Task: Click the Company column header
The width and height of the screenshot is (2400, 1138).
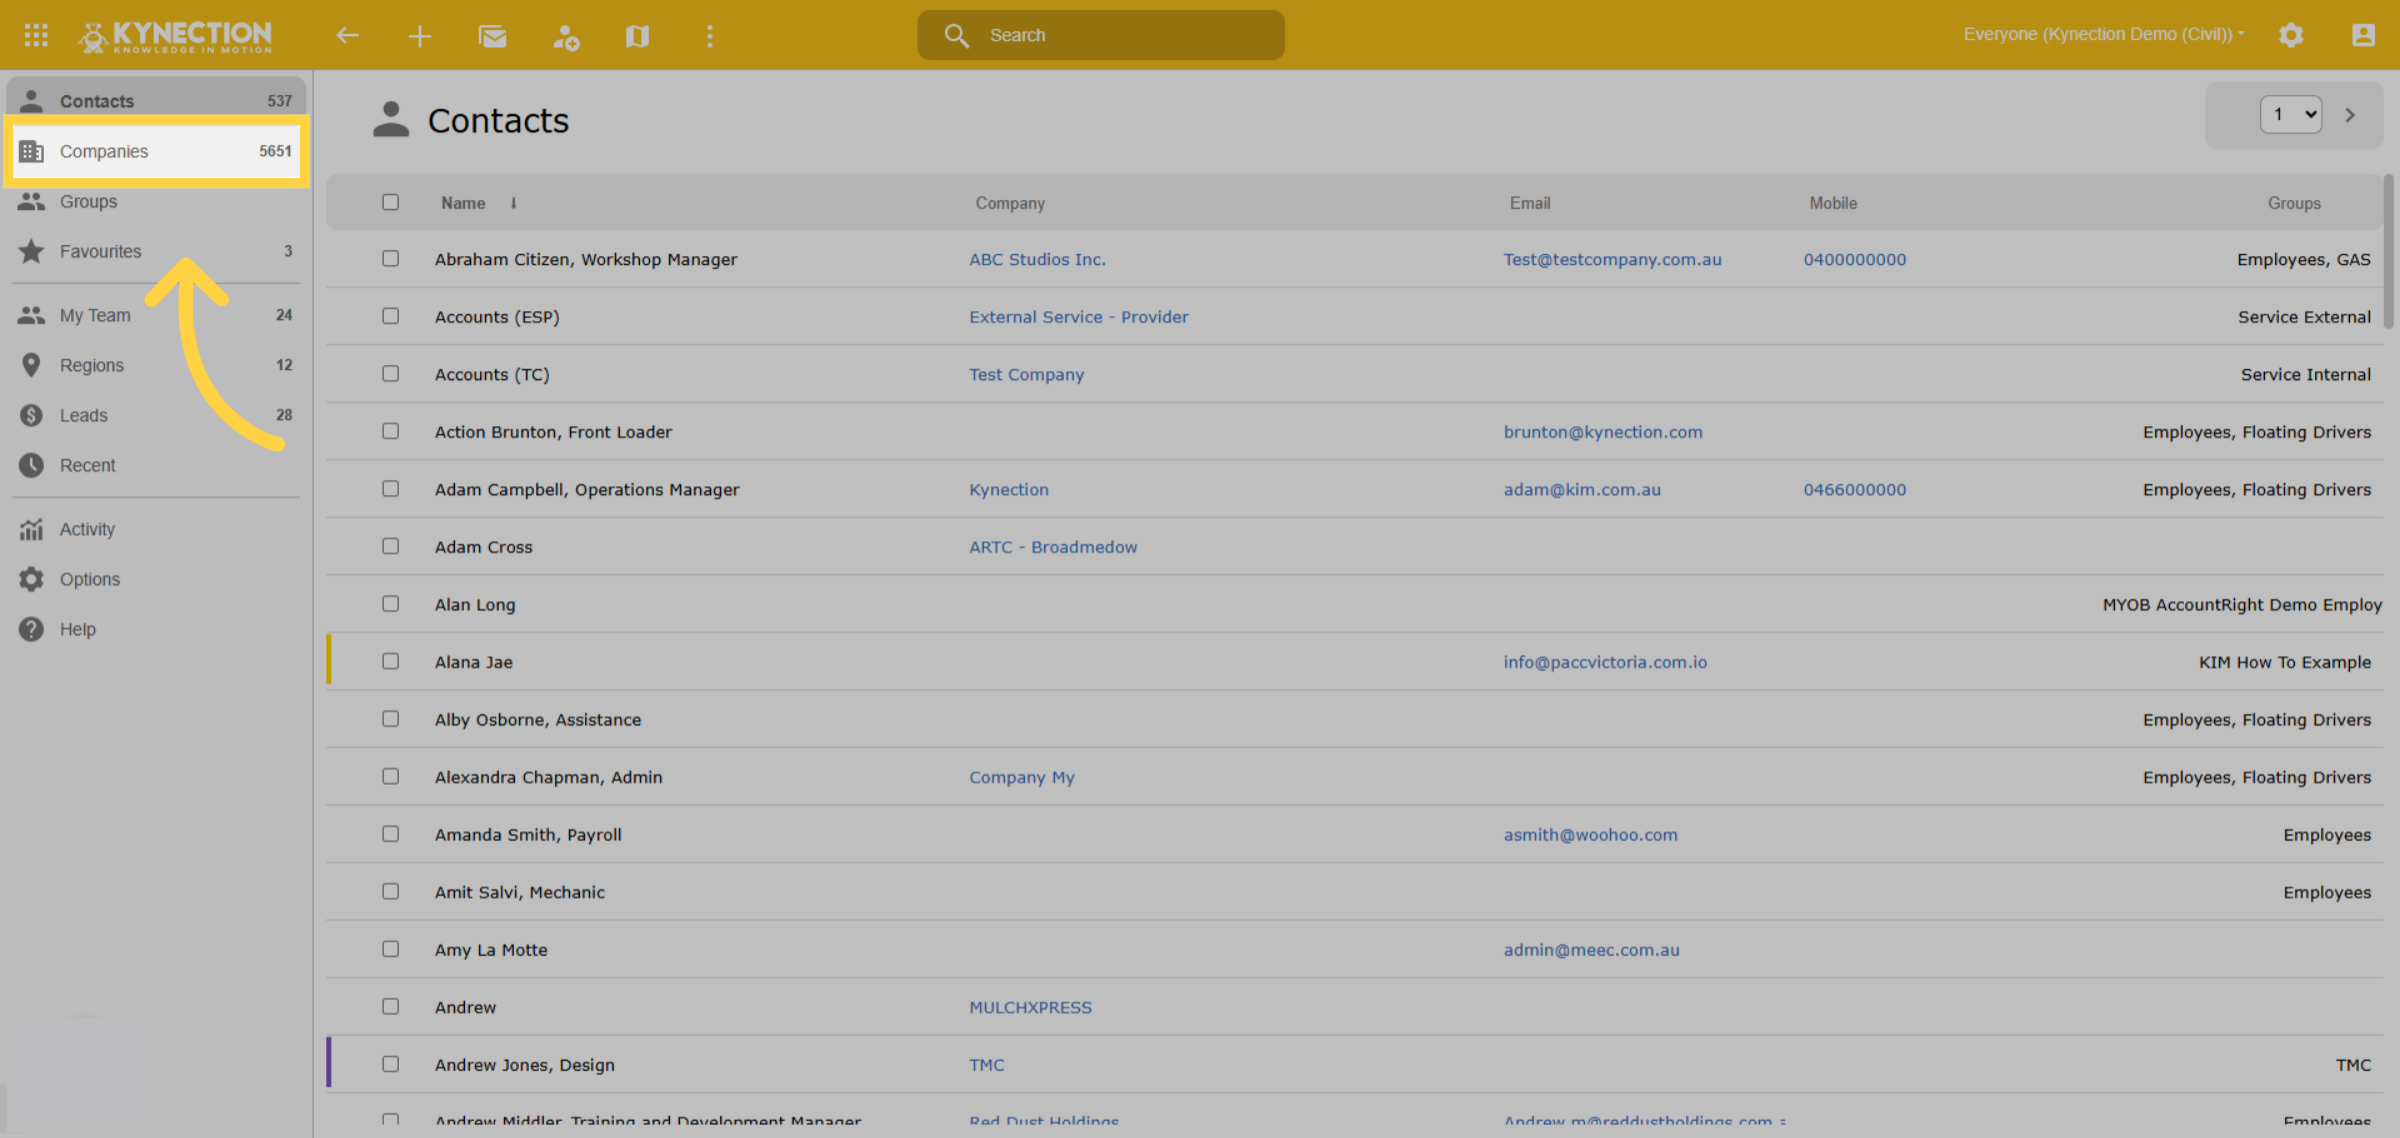Action: [1010, 203]
